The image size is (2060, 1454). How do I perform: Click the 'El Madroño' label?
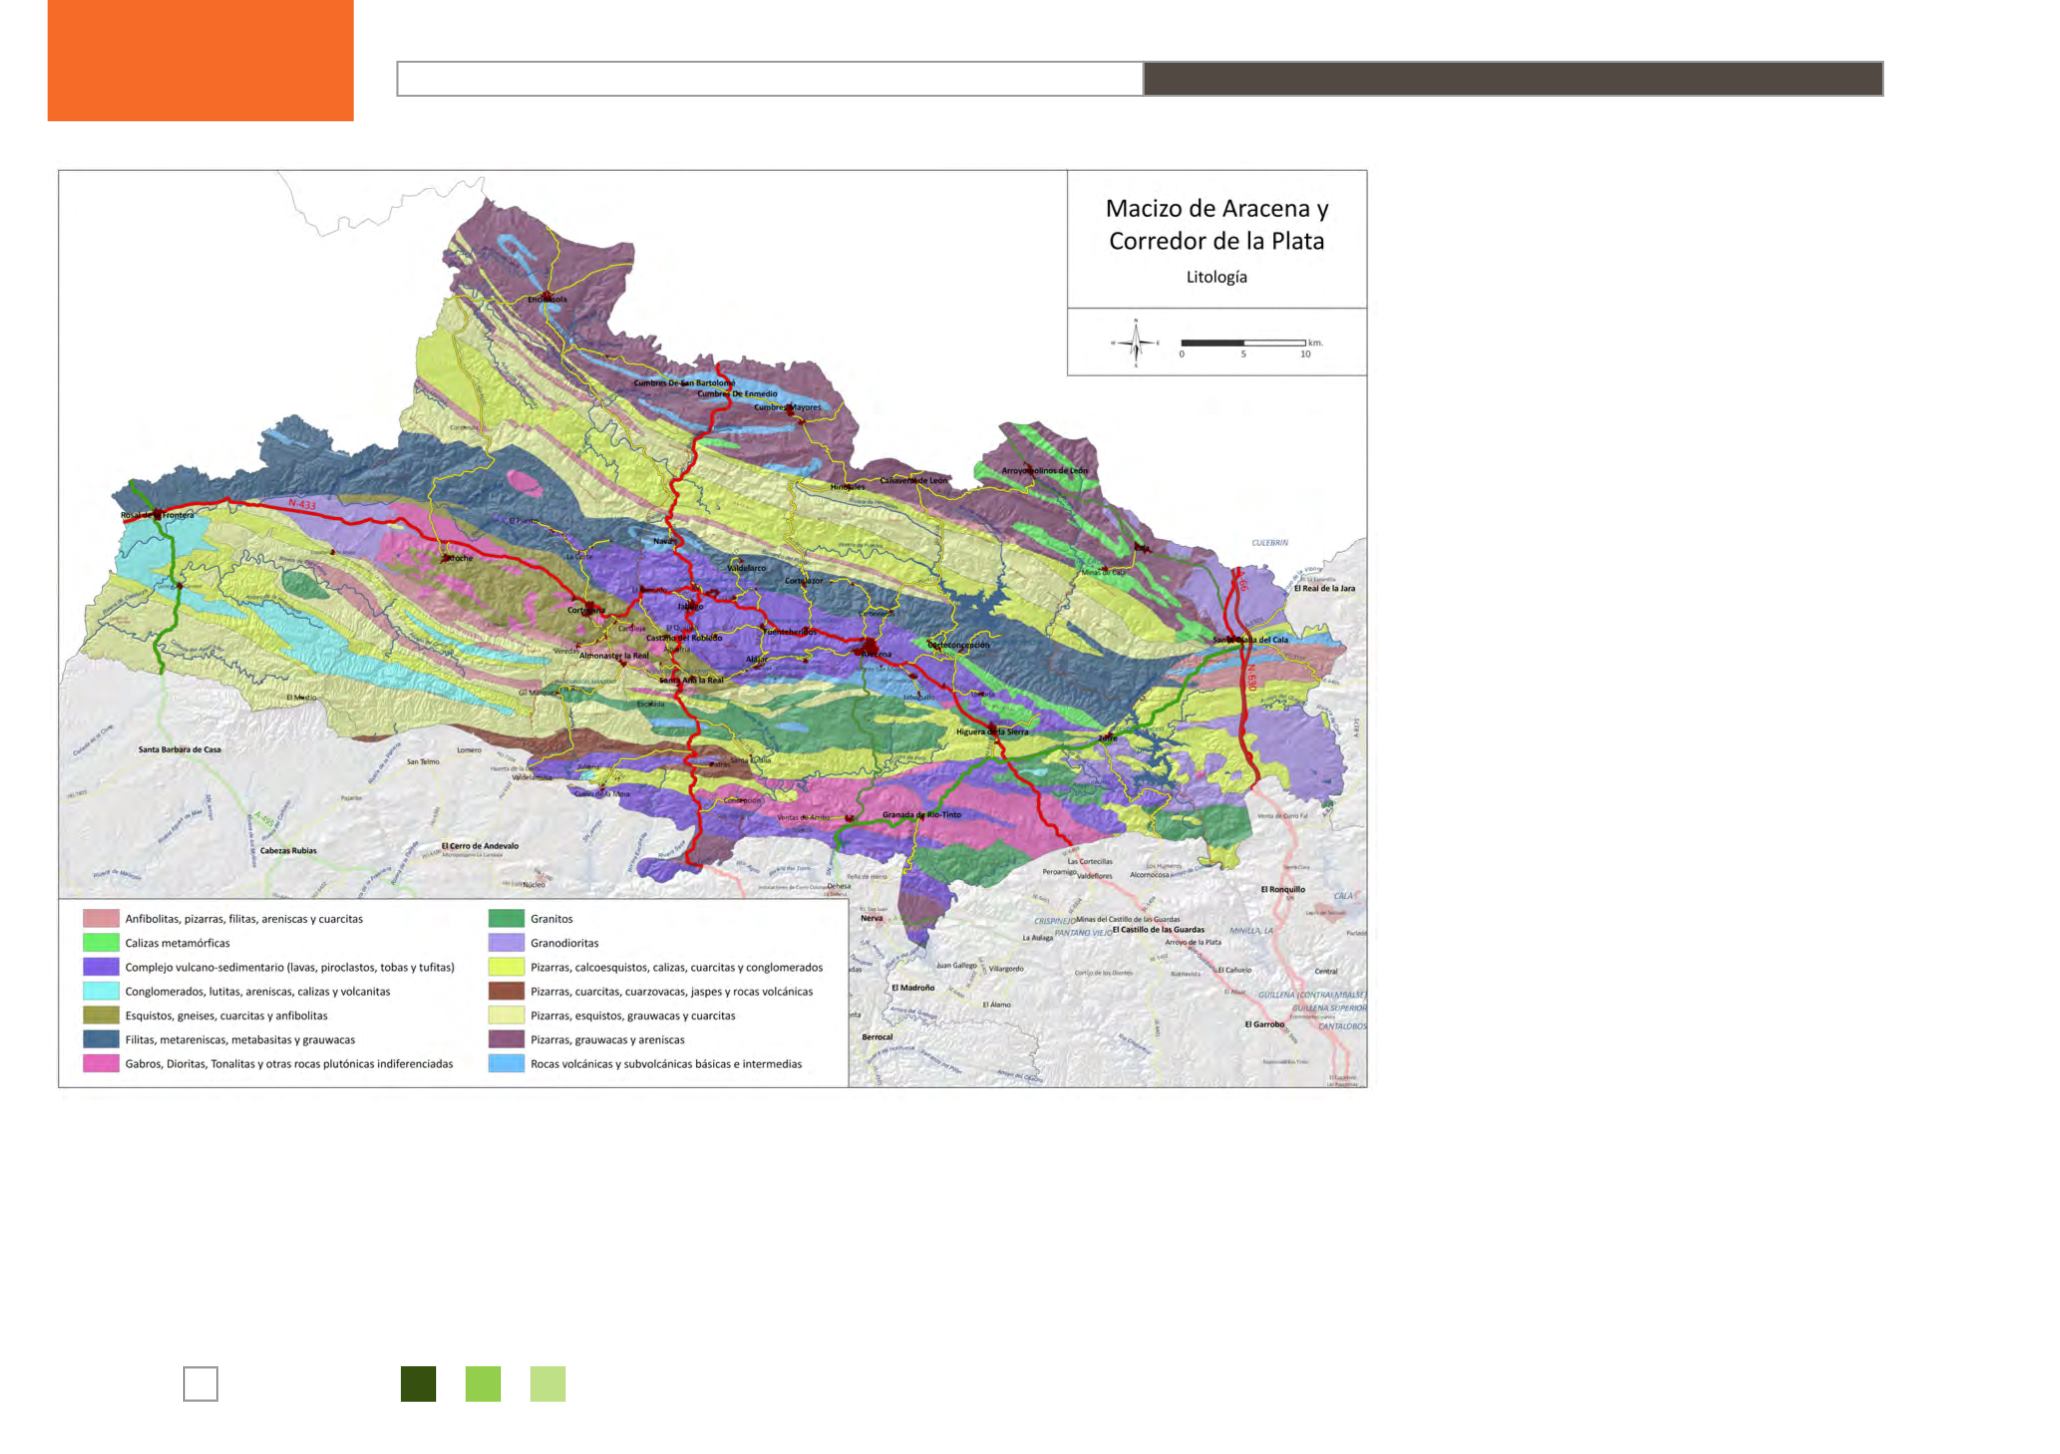(912, 987)
